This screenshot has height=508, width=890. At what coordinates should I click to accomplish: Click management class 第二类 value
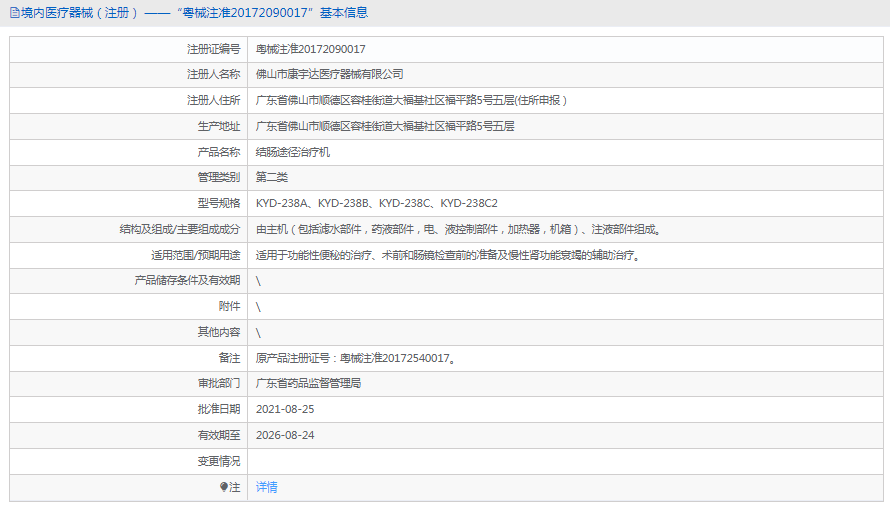[x=271, y=177]
